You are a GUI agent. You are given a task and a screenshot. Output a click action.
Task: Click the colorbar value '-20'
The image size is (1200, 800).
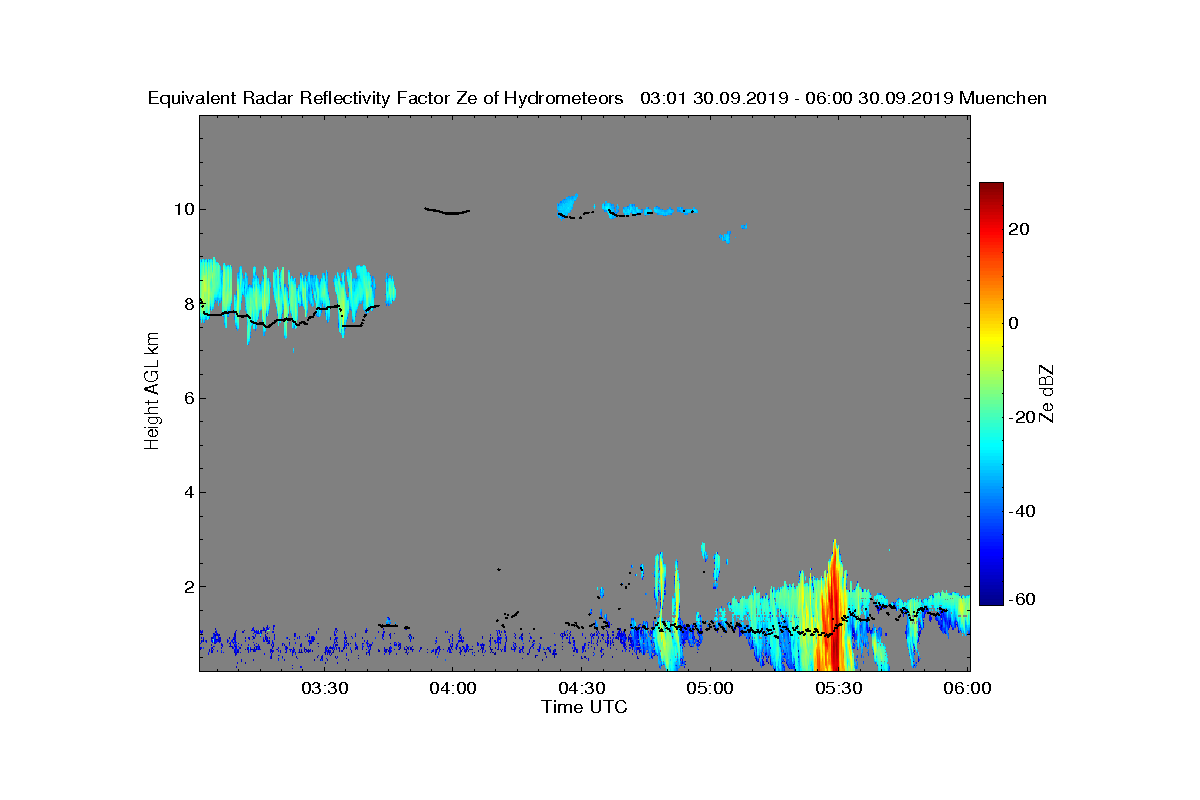pyautogui.click(x=1023, y=417)
